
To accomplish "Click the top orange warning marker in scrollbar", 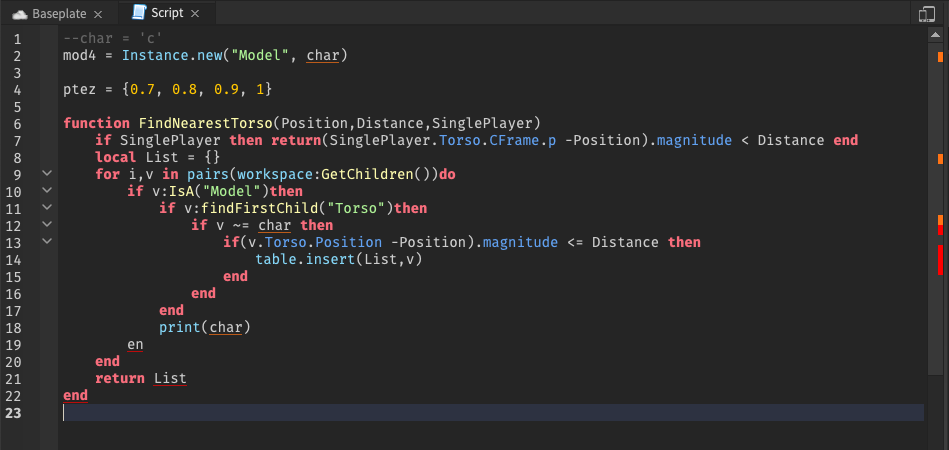I will point(940,57).
